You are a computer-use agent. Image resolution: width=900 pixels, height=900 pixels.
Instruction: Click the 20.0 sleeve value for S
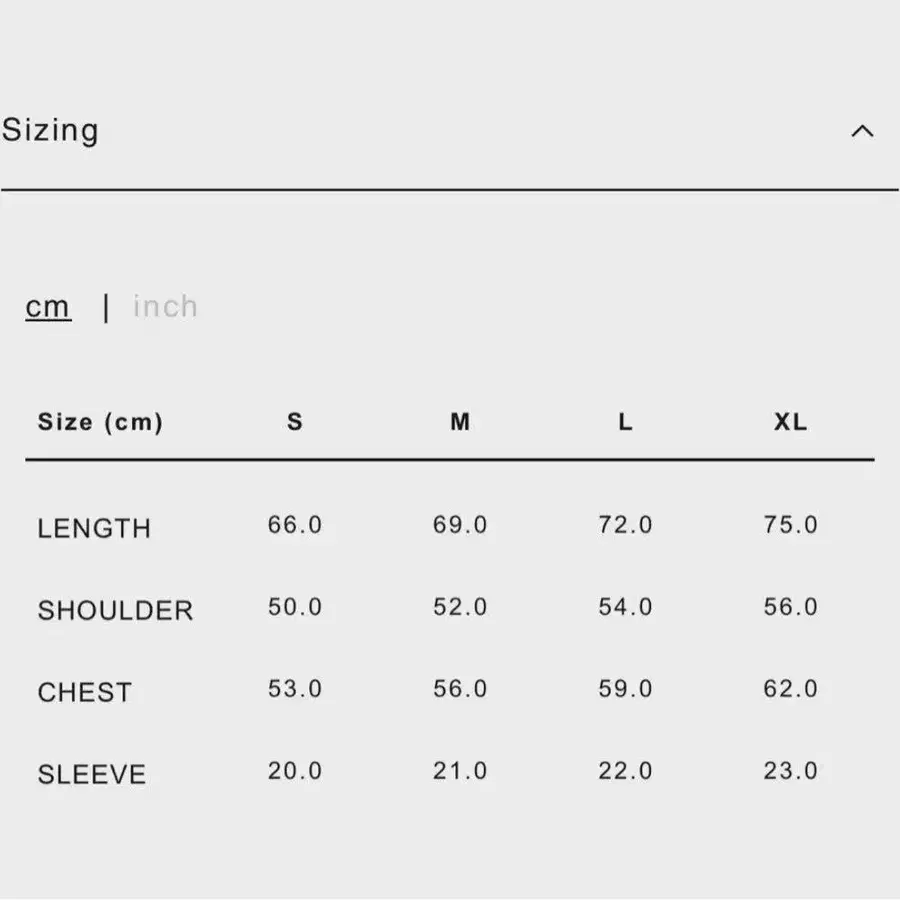(x=294, y=771)
